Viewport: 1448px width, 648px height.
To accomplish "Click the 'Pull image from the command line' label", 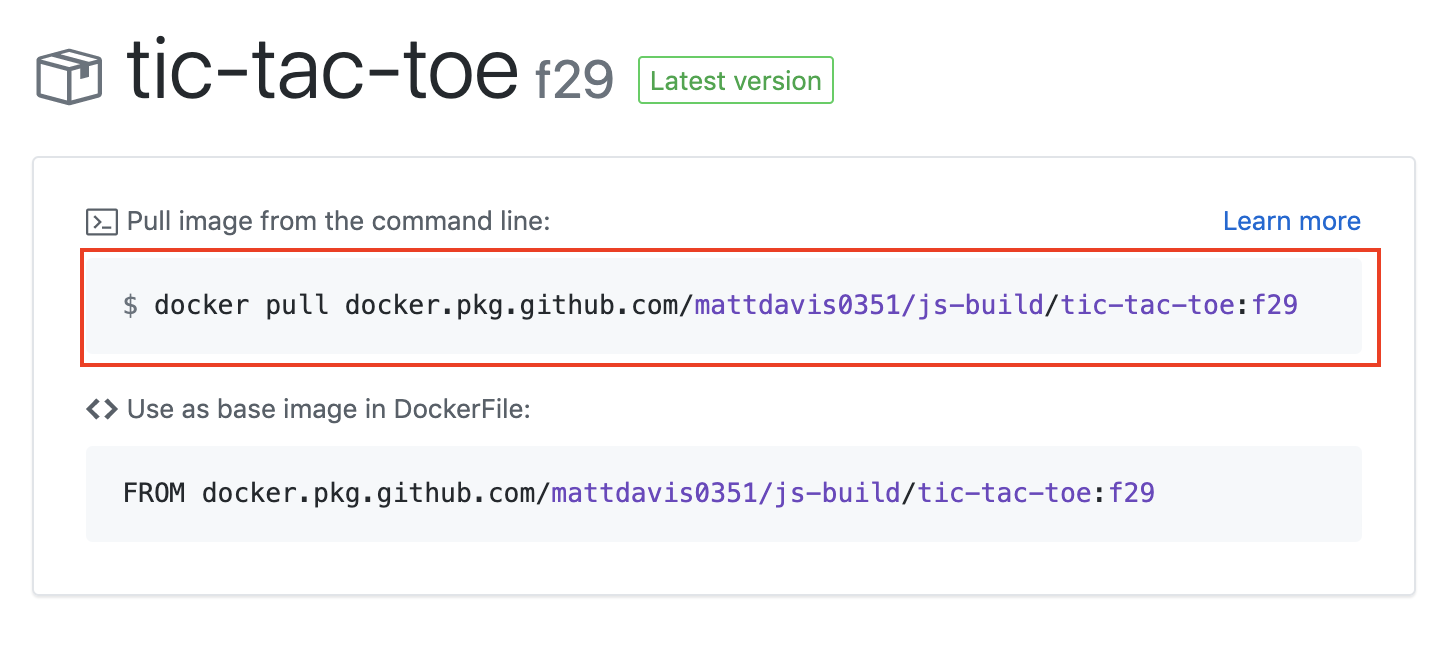I will tap(338, 221).
